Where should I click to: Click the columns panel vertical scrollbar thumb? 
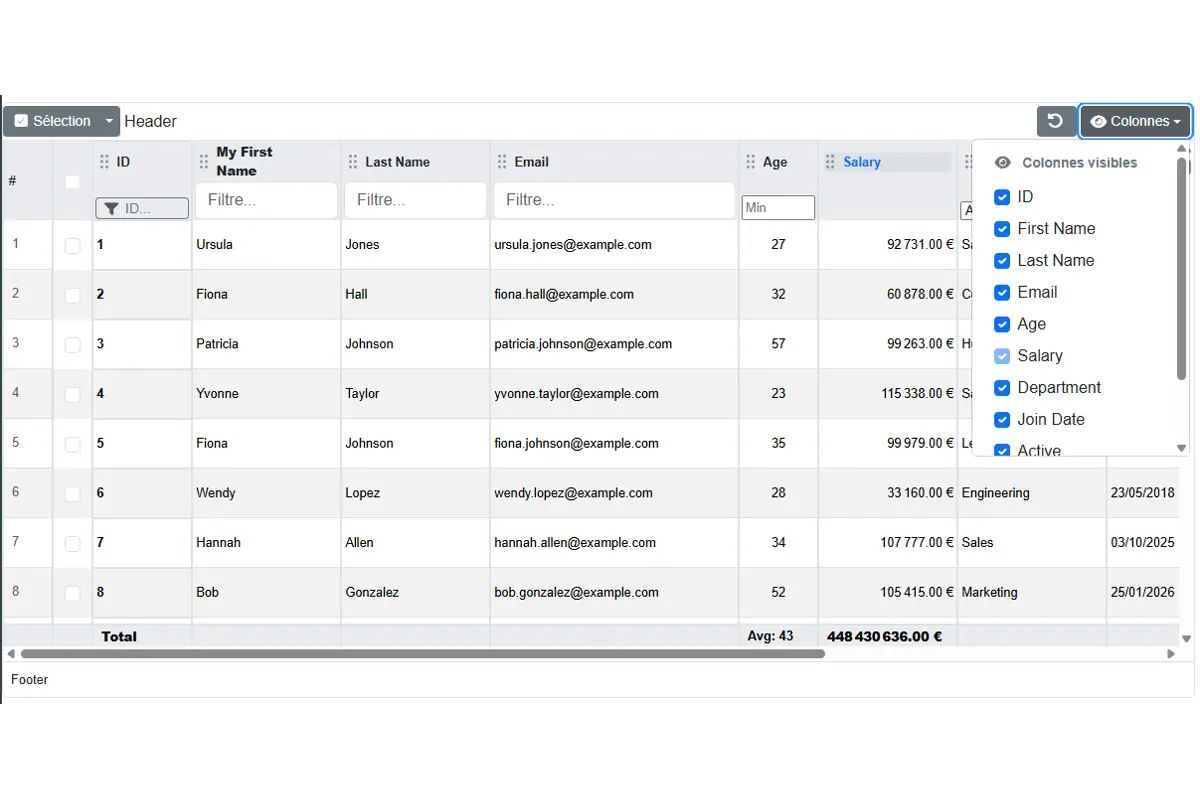click(1181, 268)
